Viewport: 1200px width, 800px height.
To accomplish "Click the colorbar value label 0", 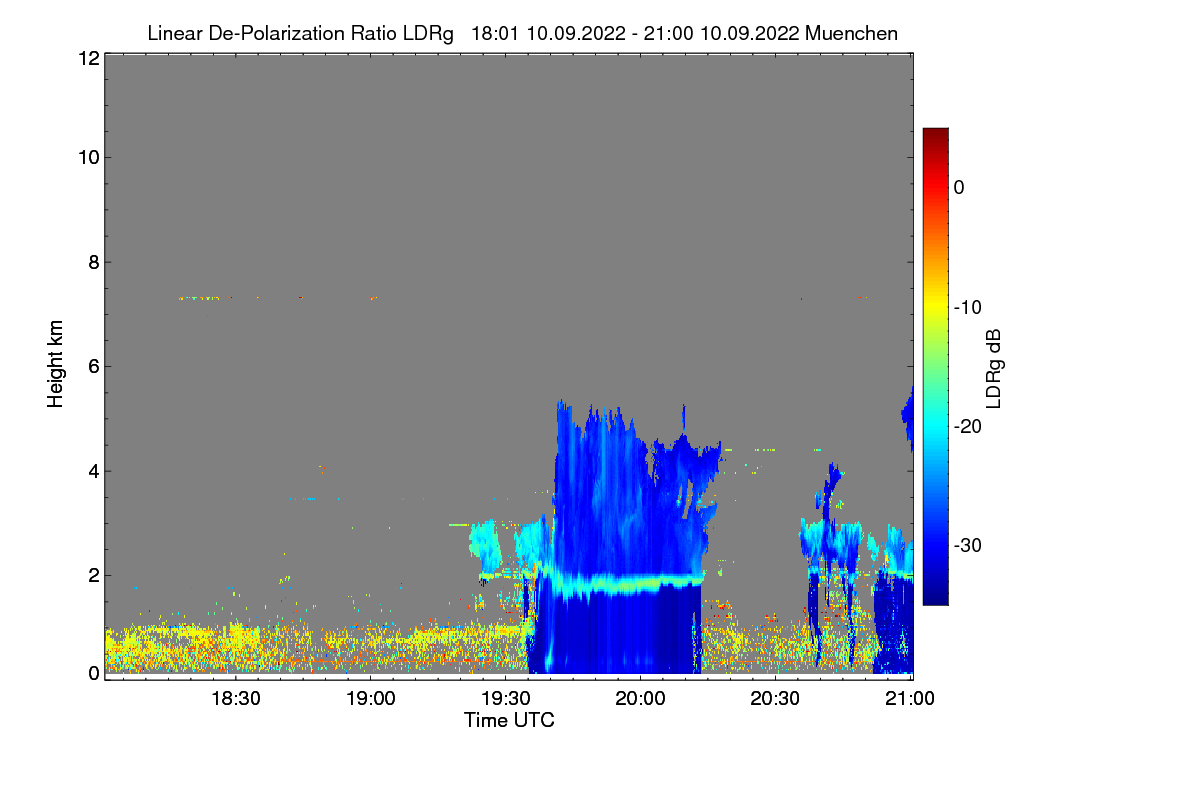I will point(959,187).
